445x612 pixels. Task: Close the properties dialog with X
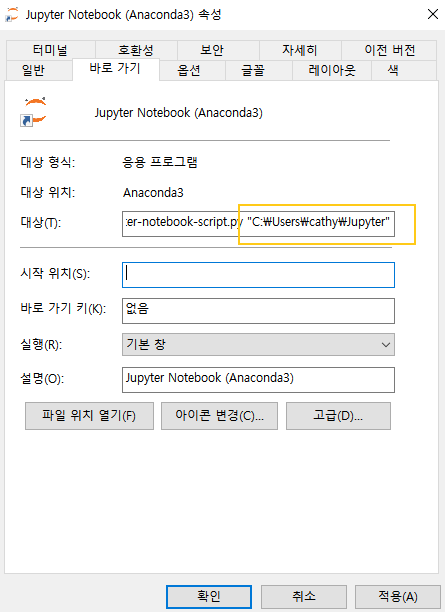pyautogui.click(x=433, y=14)
